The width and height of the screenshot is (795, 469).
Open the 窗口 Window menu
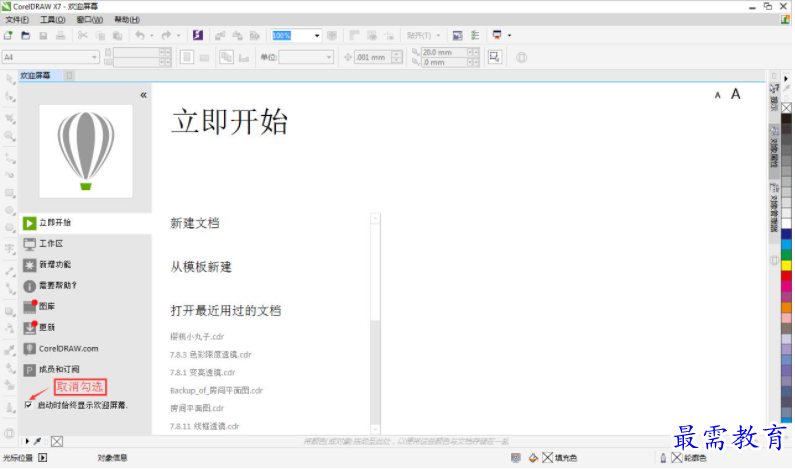click(90, 20)
